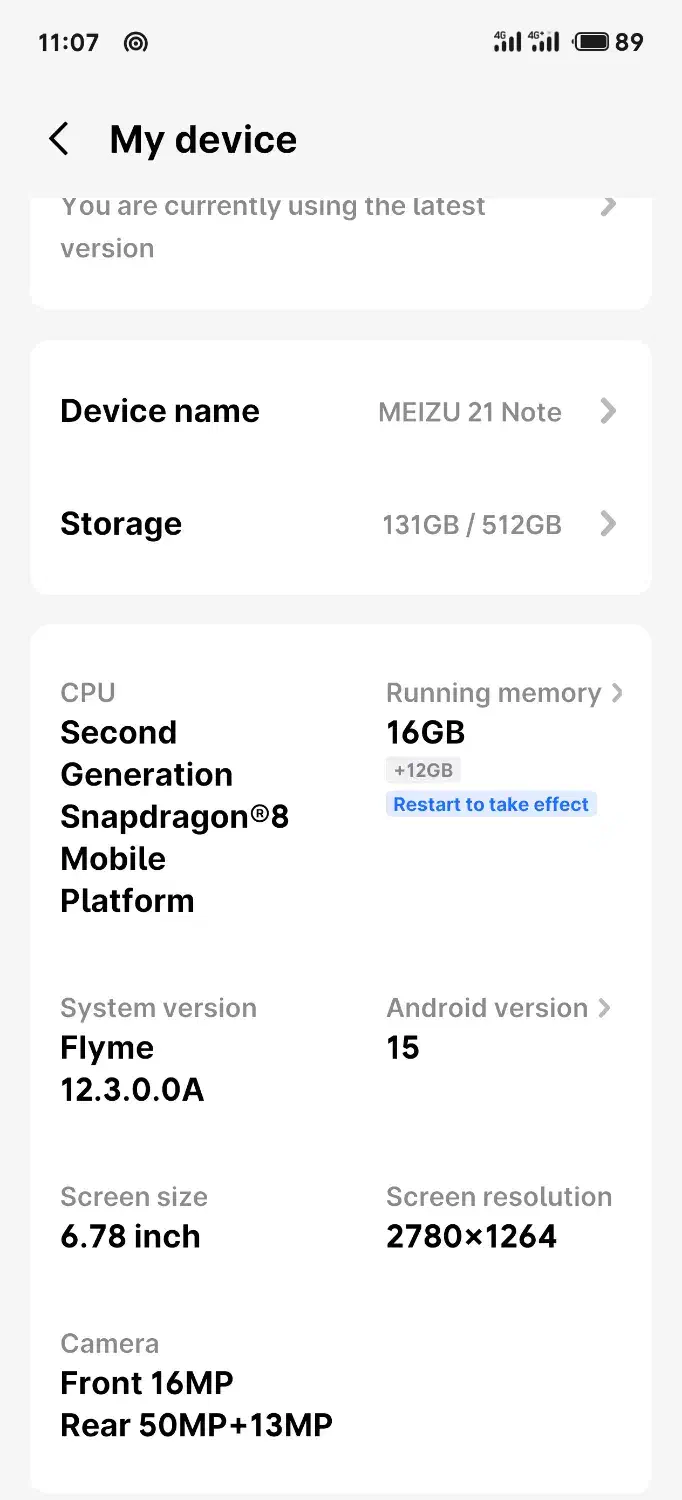
Task: Tap the Snapdragon CPU information text
Action: coord(174,816)
